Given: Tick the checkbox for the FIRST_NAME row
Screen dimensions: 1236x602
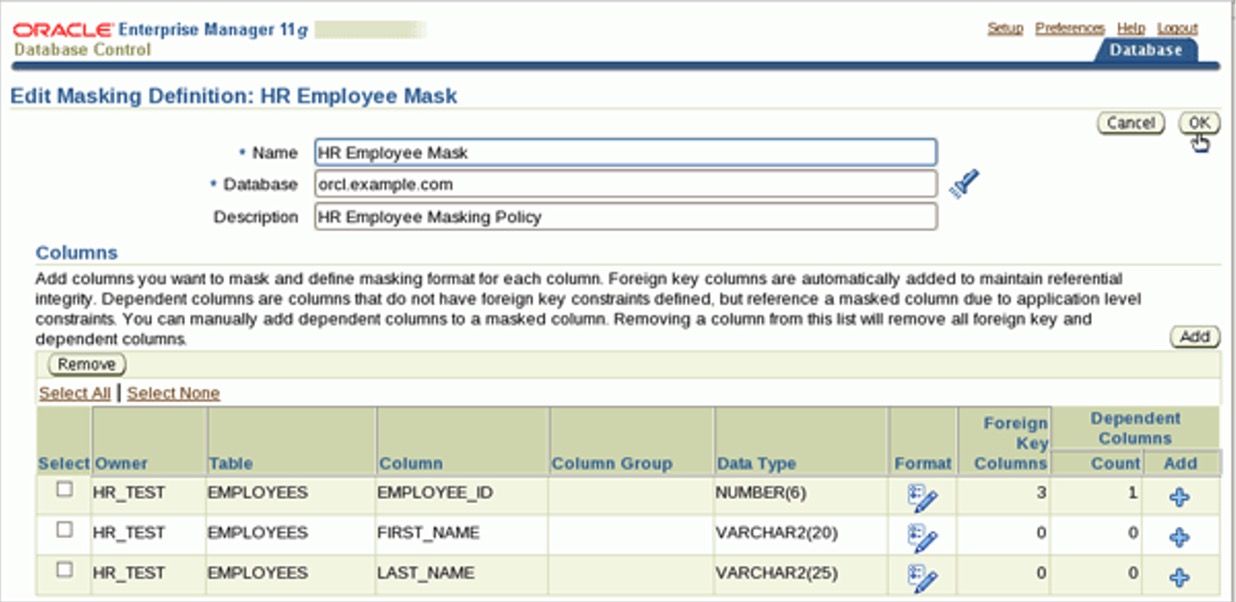Looking at the screenshot, I should pyautogui.click(x=64, y=530).
